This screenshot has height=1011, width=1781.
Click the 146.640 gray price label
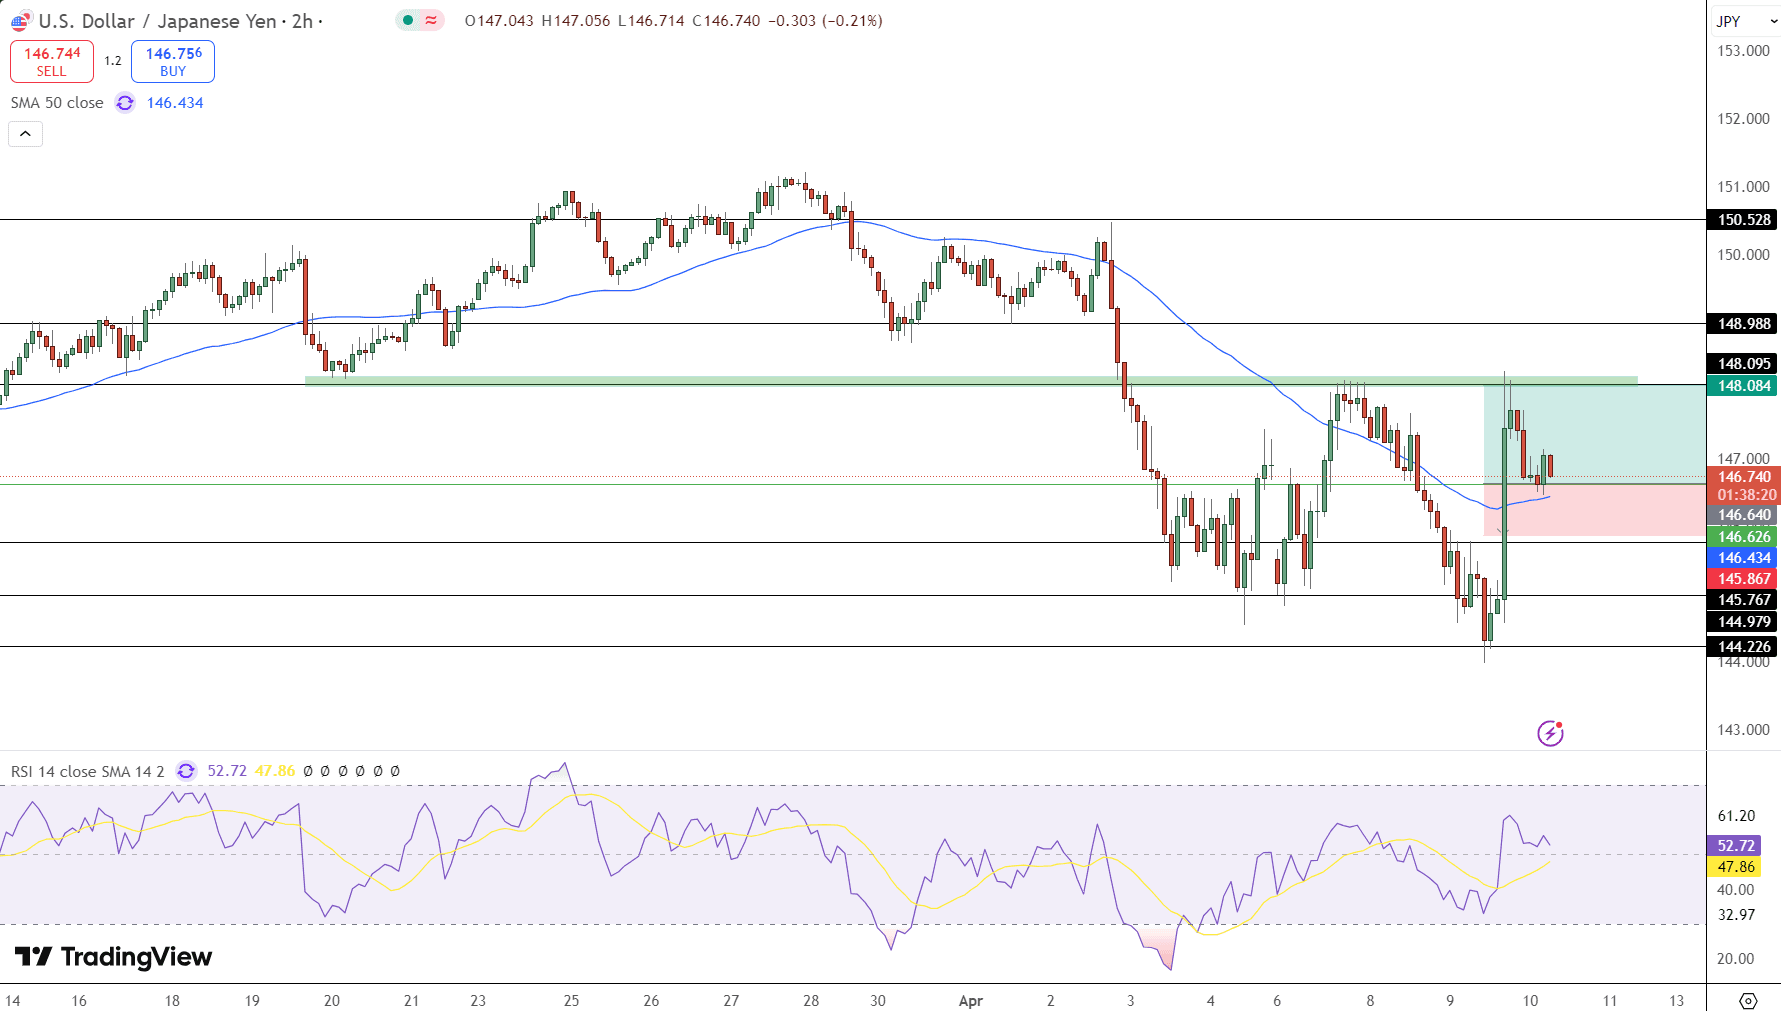1744,515
